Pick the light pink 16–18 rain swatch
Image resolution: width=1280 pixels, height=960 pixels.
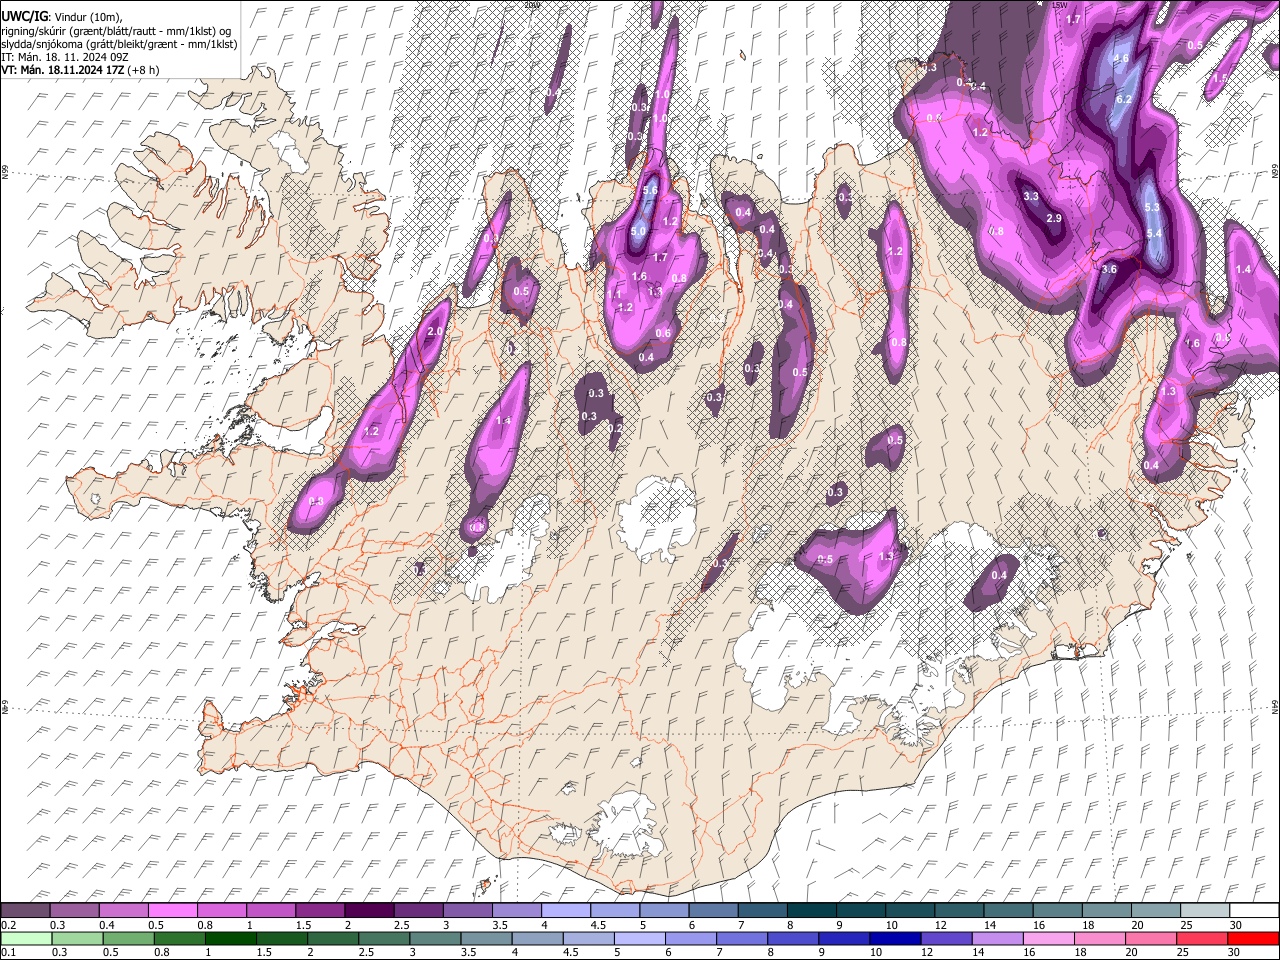pyautogui.click(x=1048, y=938)
